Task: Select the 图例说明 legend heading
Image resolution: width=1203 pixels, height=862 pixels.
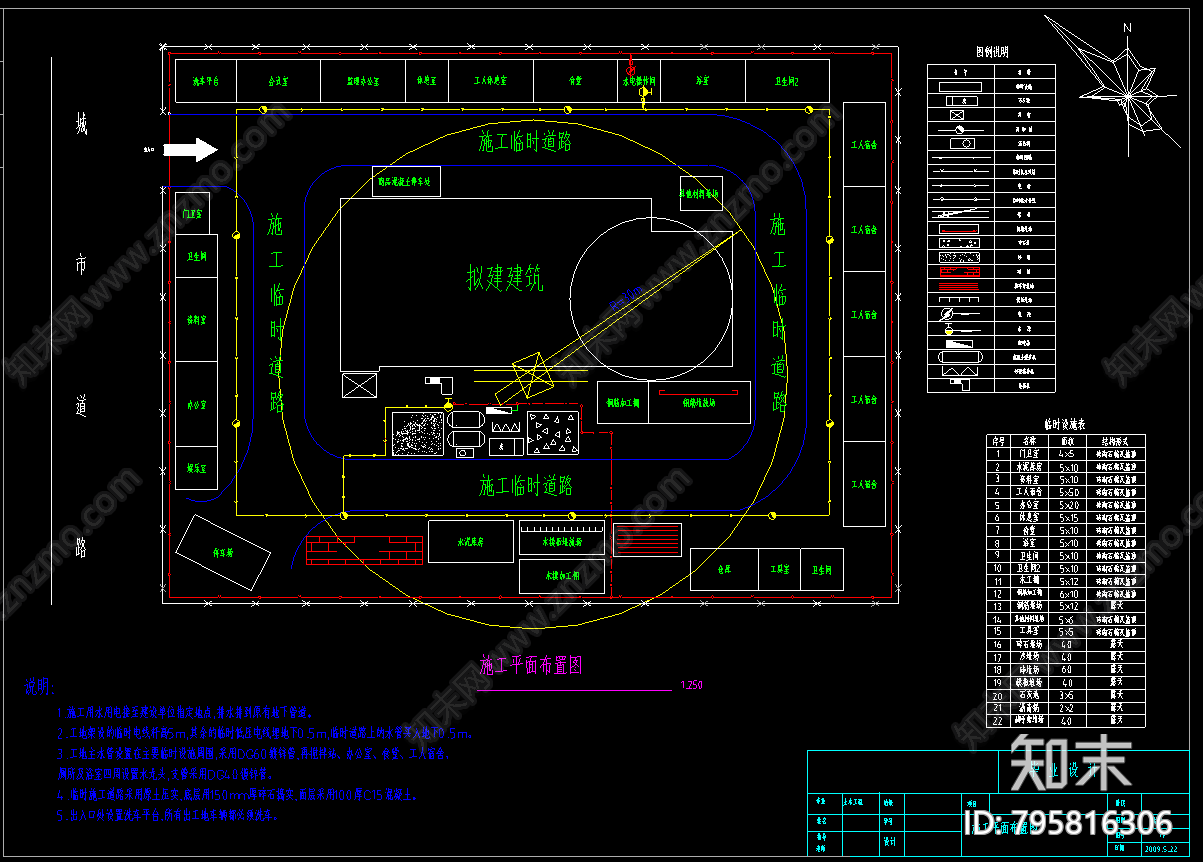Action: click(x=992, y=52)
